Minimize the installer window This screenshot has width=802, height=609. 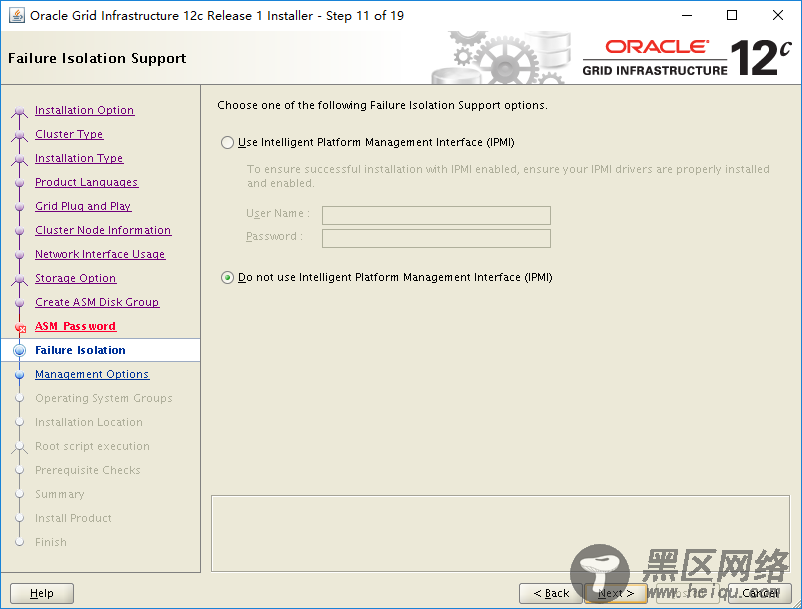pyautogui.click(x=687, y=15)
